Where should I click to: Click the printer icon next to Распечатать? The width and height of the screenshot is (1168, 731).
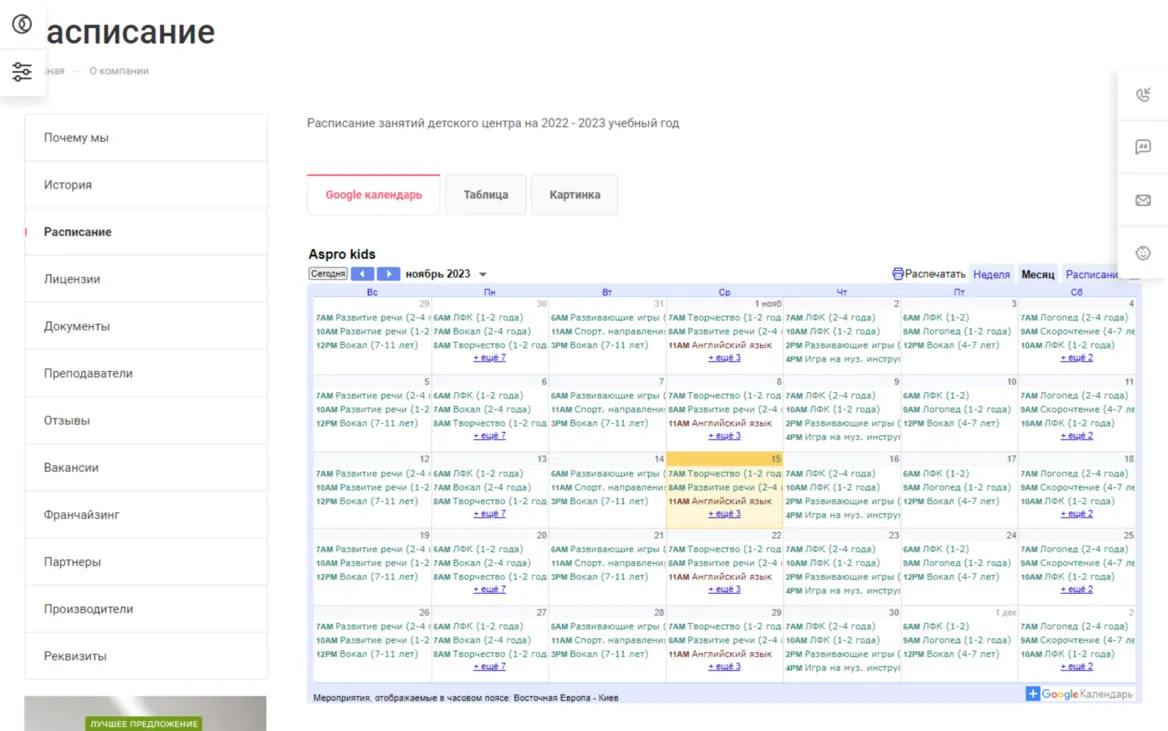click(x=898, y=273)
